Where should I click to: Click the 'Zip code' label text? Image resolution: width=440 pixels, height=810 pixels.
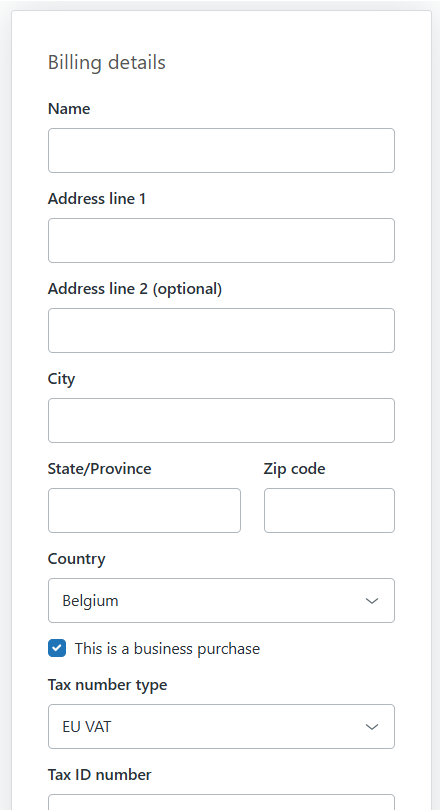294,469
